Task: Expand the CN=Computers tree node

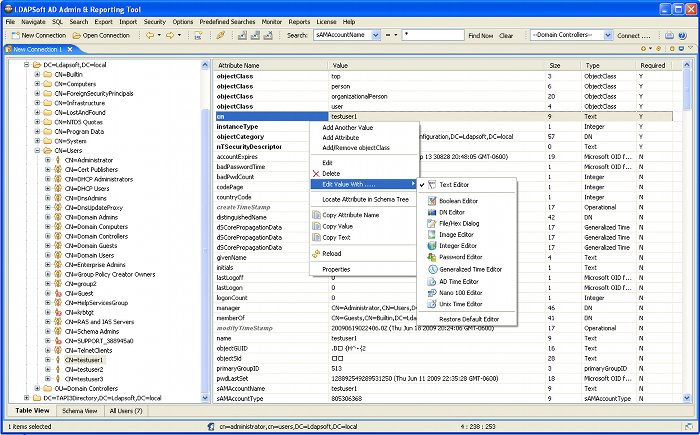Action: [37, 84]
